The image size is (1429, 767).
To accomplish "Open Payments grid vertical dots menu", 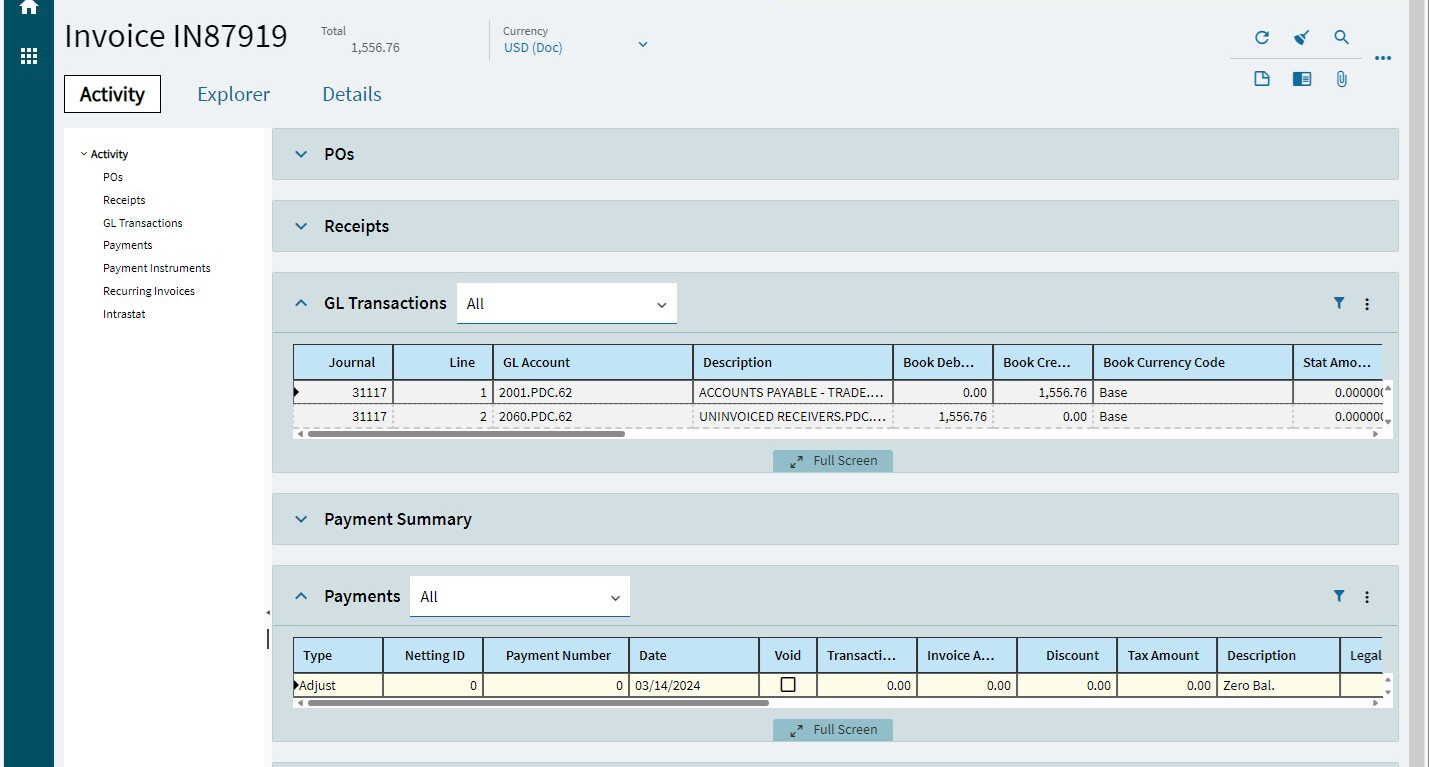I will click(1367, 597).
